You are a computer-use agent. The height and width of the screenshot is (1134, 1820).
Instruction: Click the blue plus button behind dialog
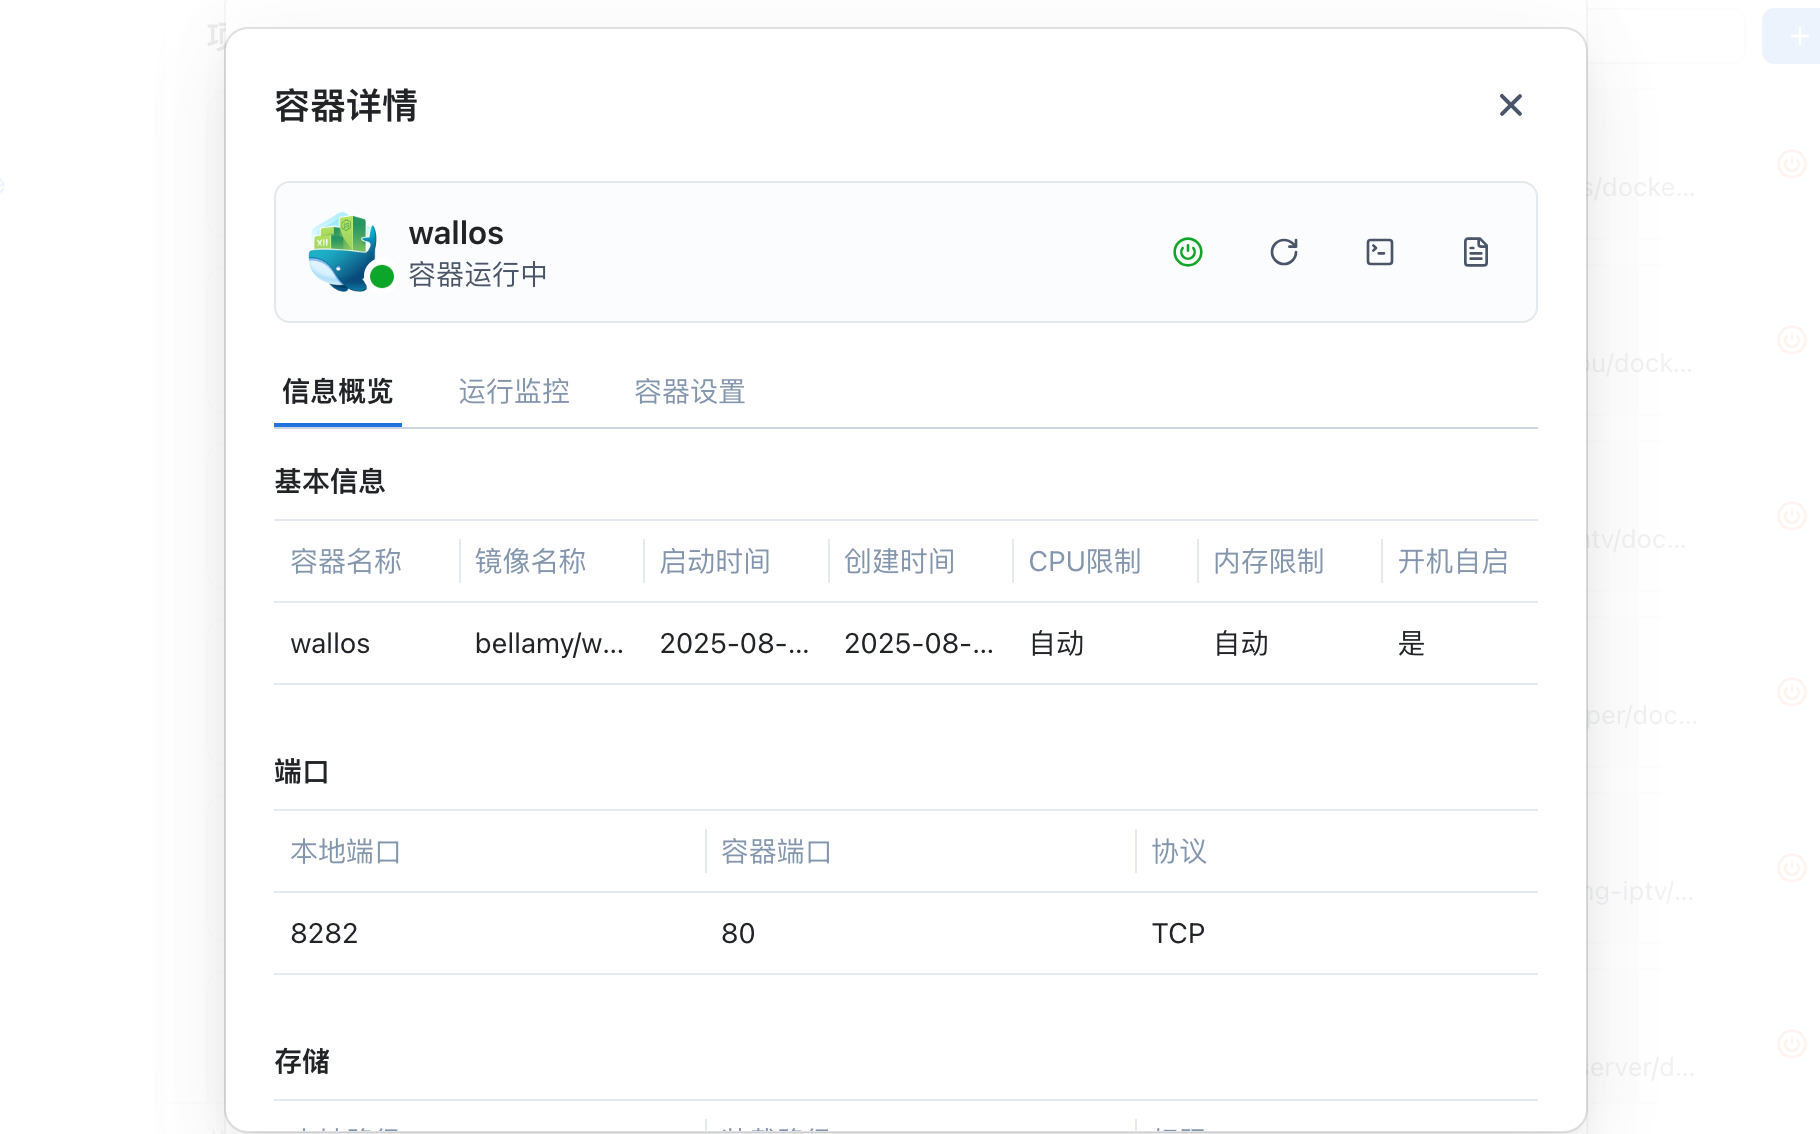(x=1795, y=37)
